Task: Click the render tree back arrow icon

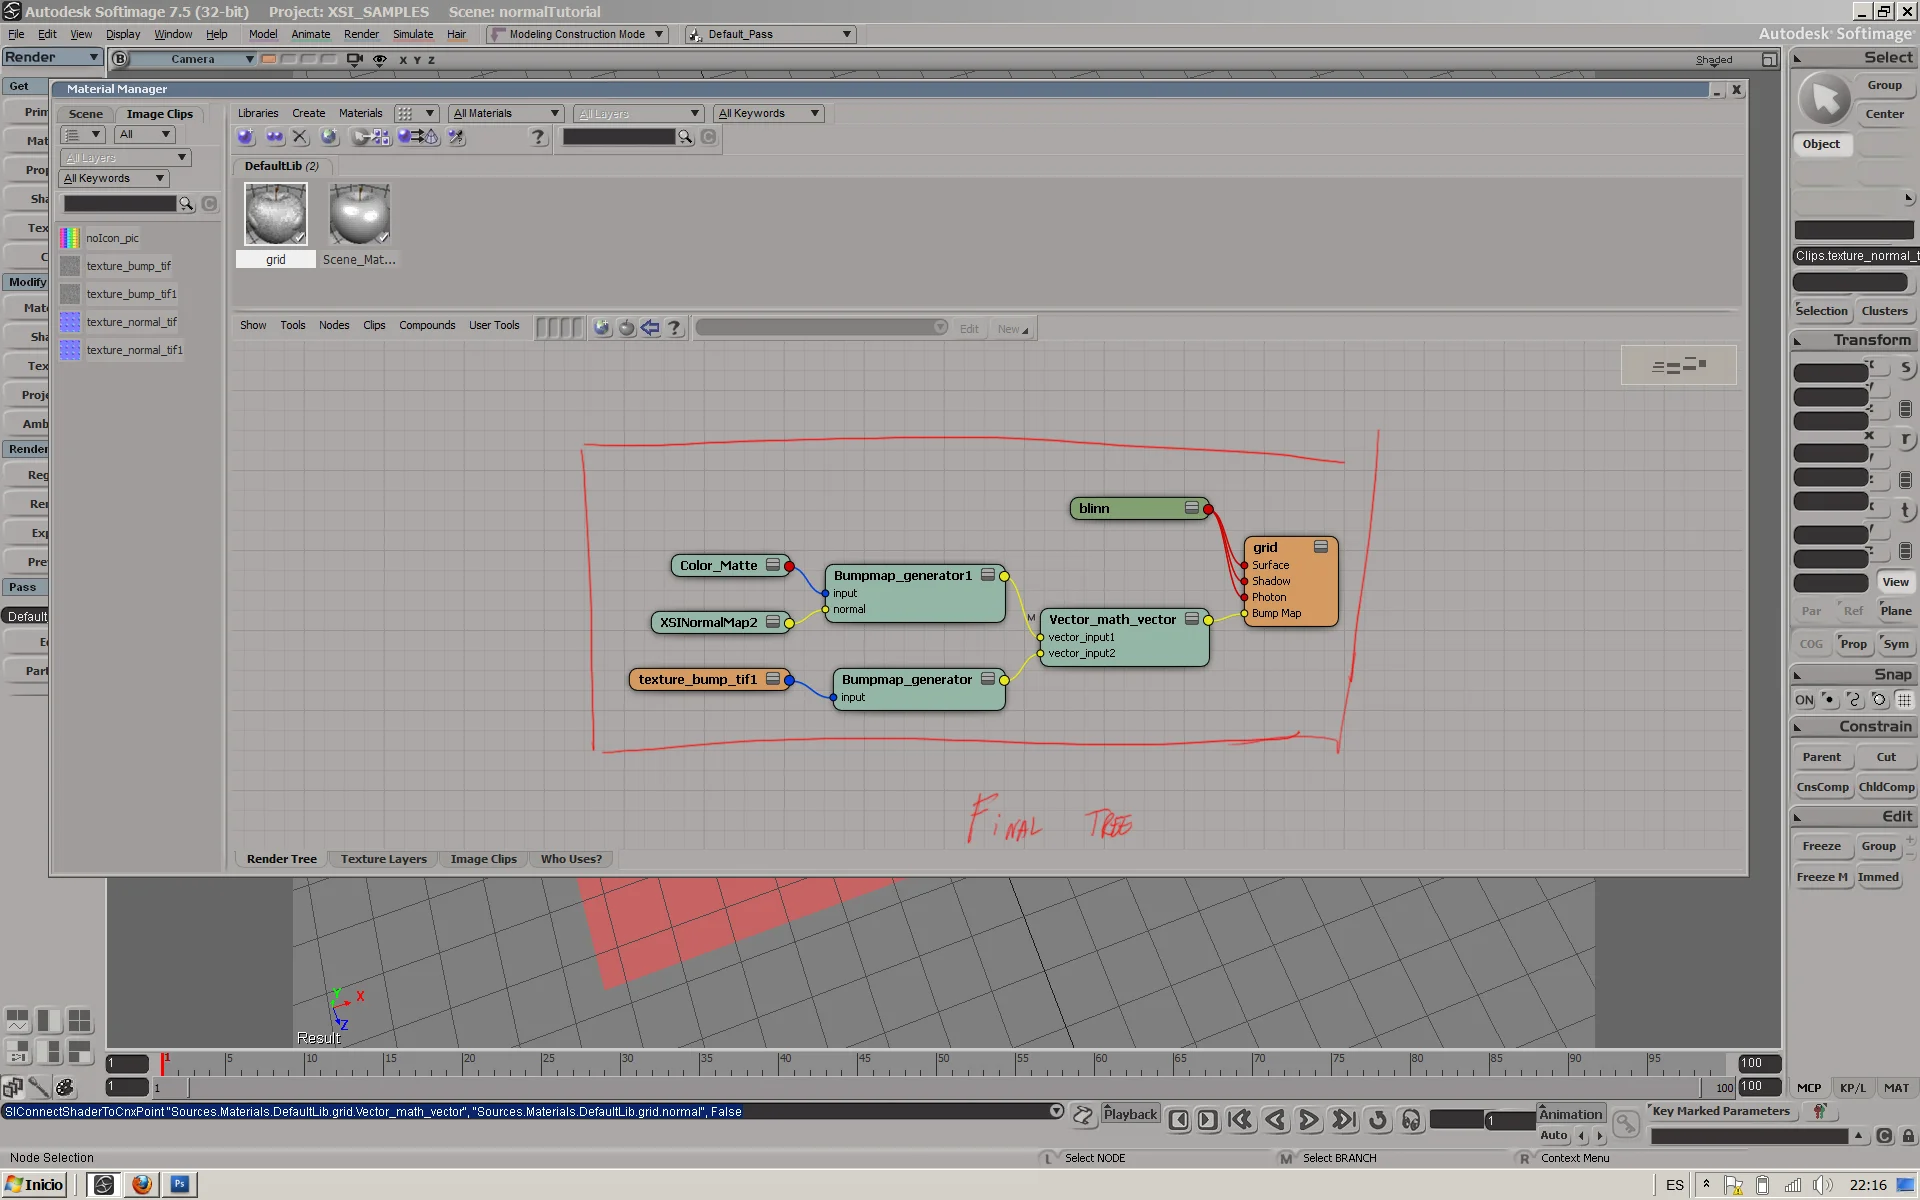Action: [650, 328]
